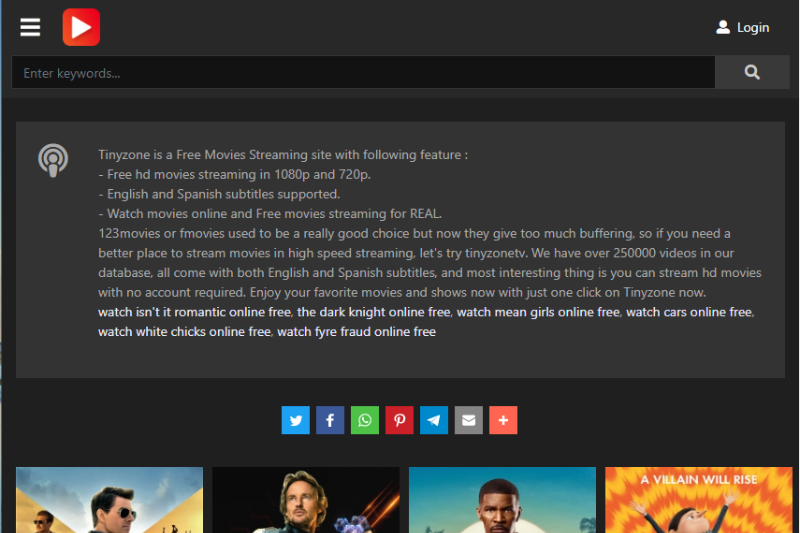Open 'the dark knight online free' link
Screen dimensions: 800x533
tap(373, 312)
